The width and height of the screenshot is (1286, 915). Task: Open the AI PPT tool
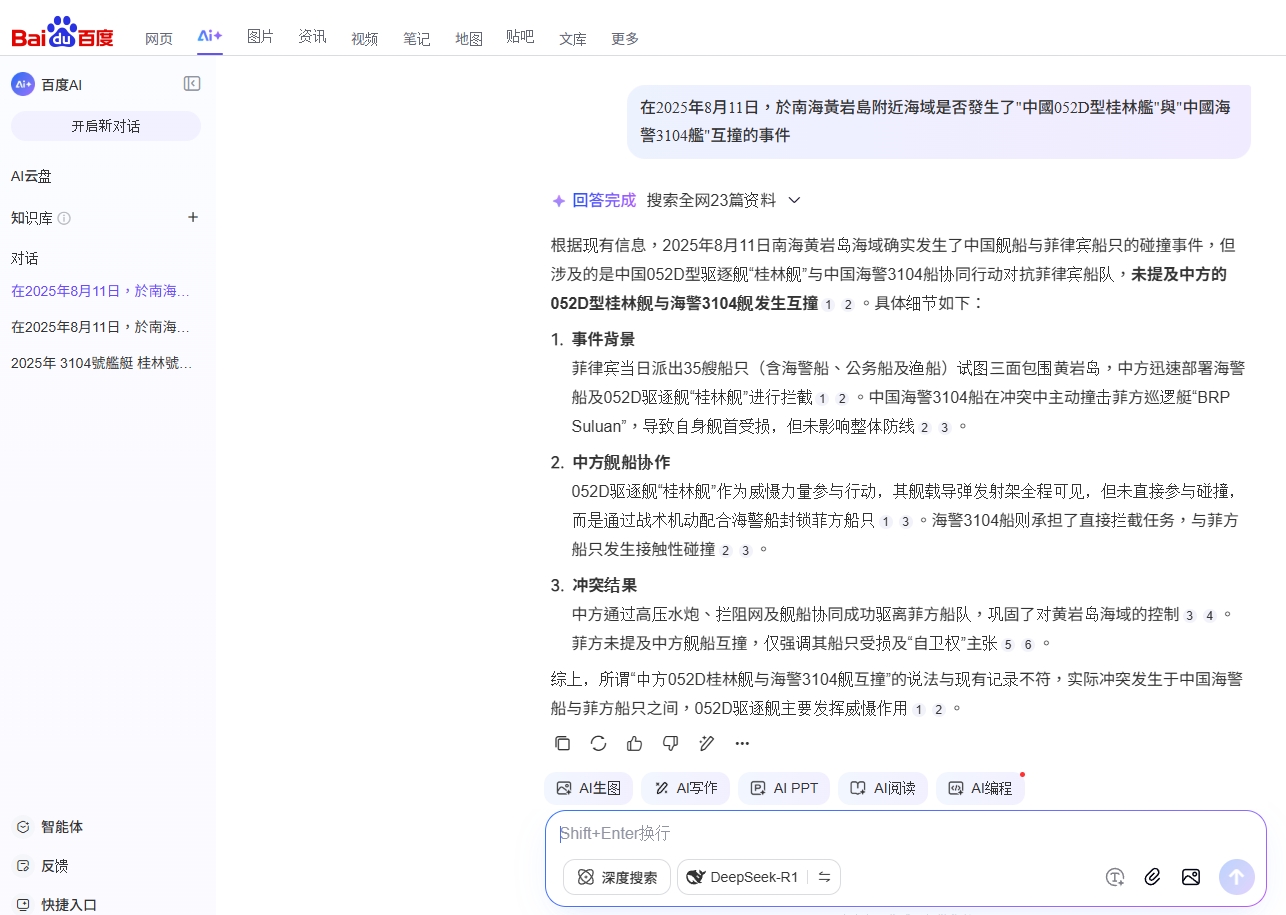pyautogui.click(x=784, y=788)
